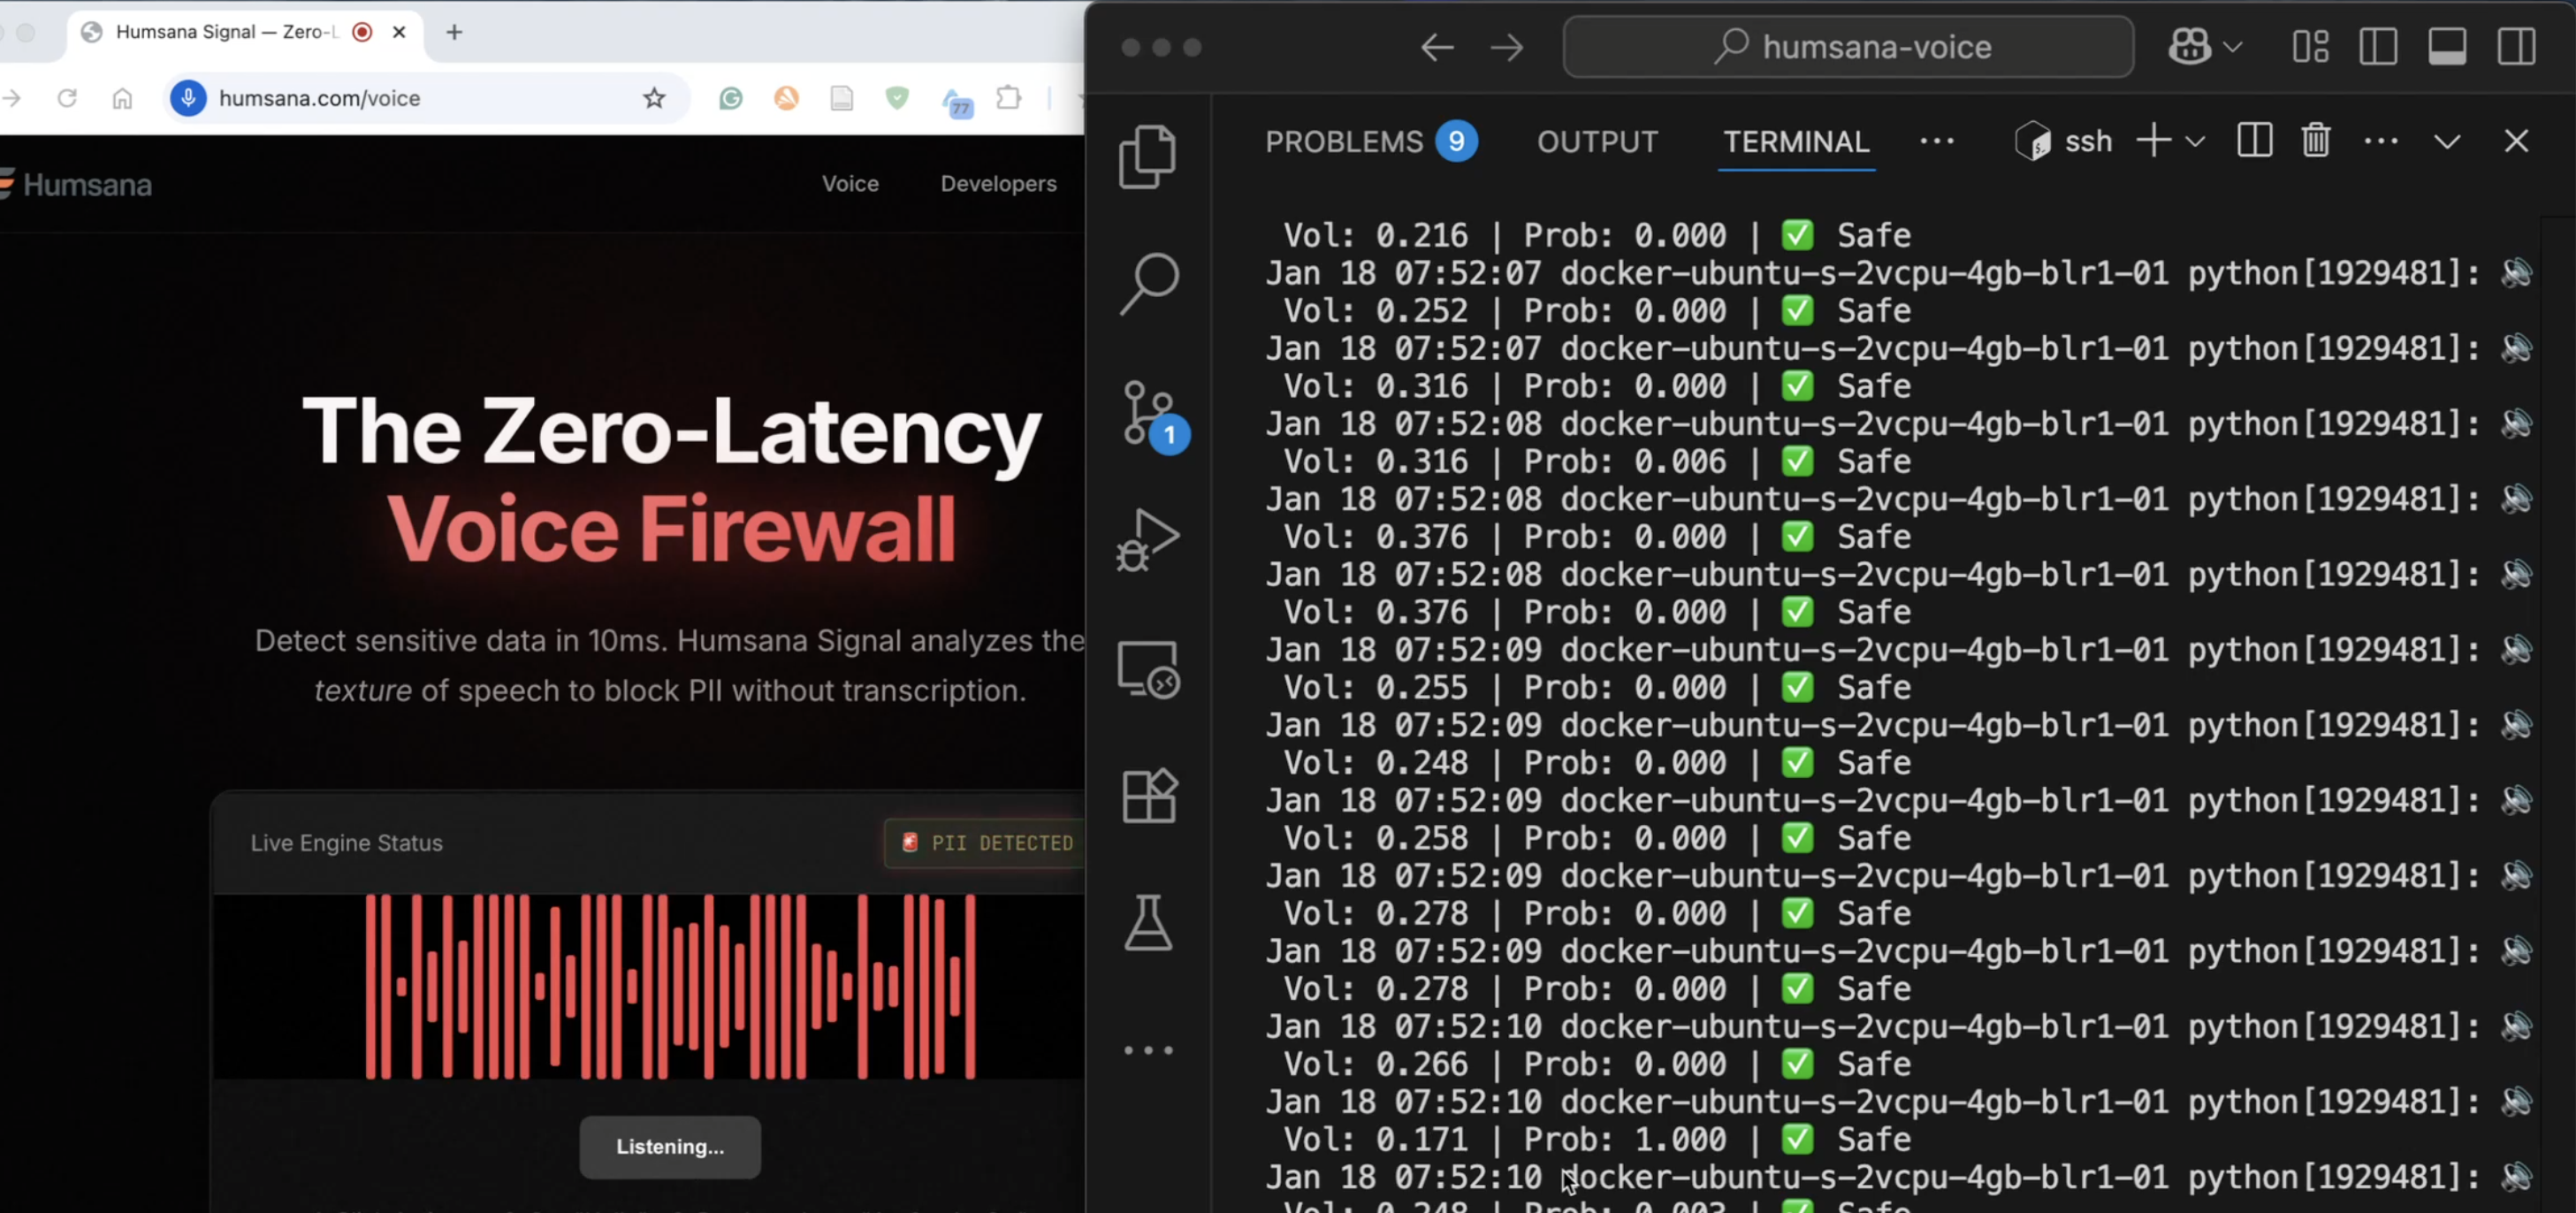Toggle the secondary side bar
This screenshot has width=2576, height=1213.
2516,47
